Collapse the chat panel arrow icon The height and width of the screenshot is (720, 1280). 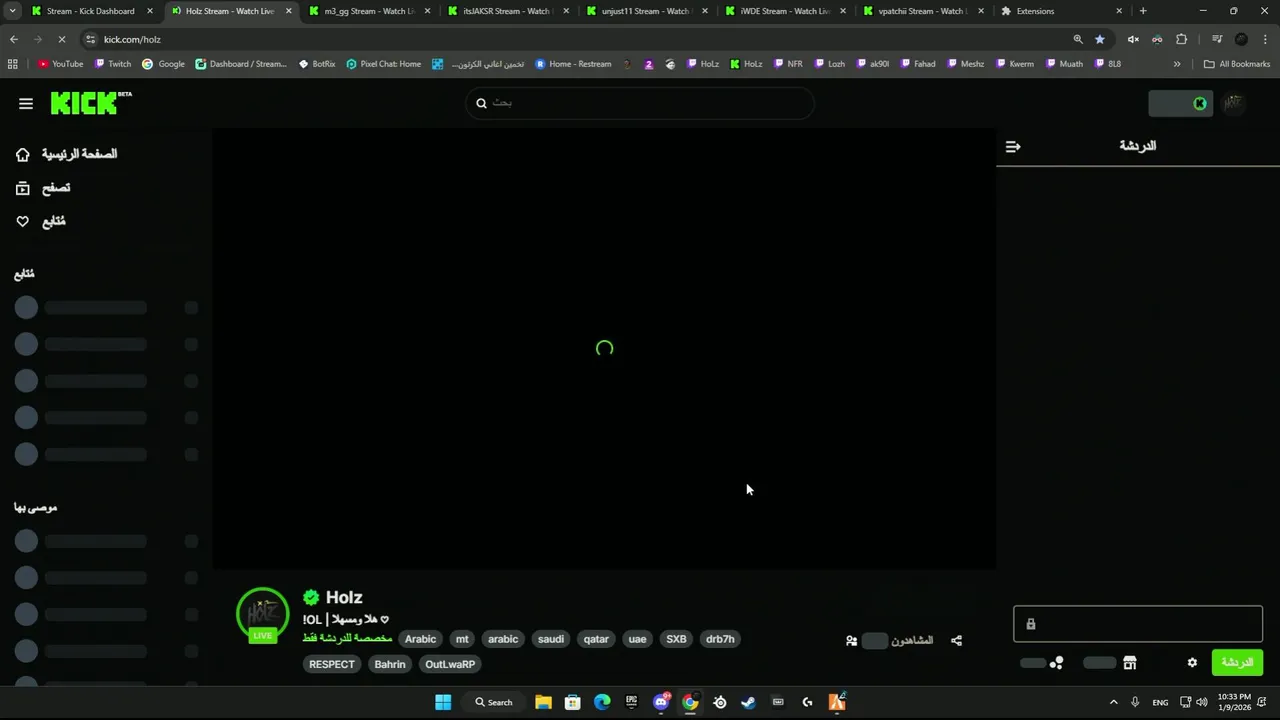(x=1013, y=146)
